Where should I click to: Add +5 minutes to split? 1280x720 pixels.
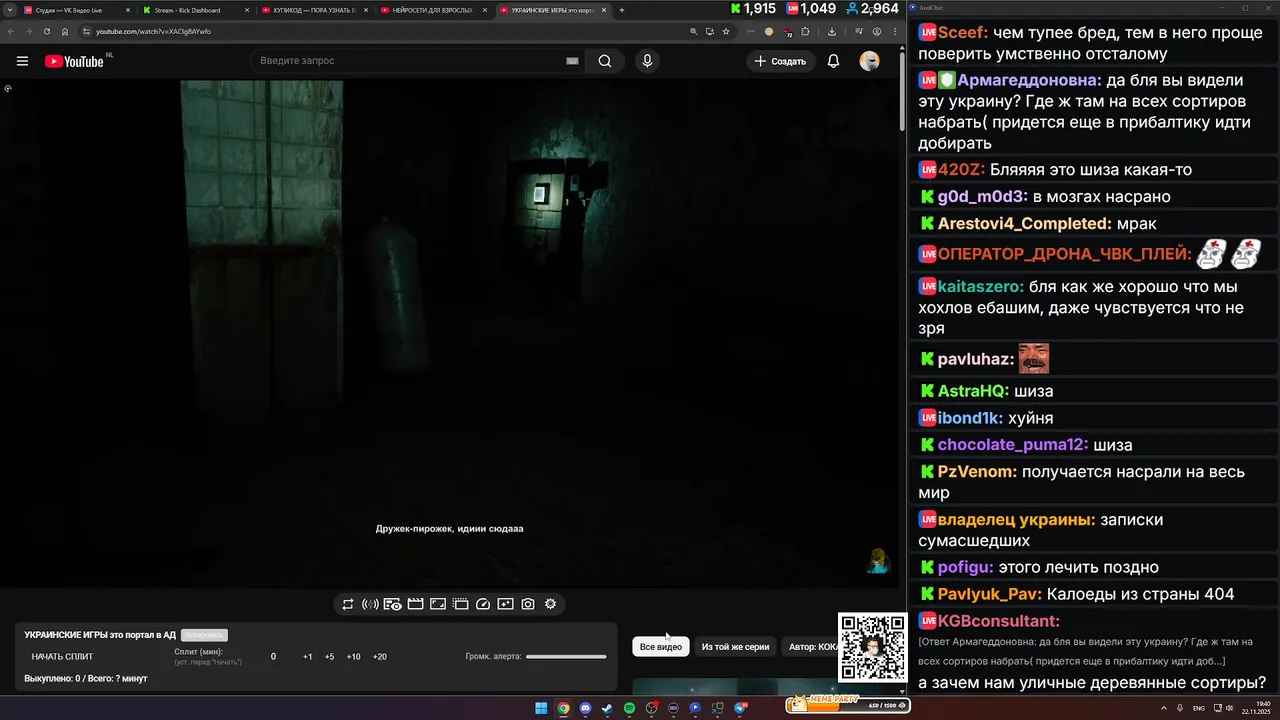click(x=329, y=657)
